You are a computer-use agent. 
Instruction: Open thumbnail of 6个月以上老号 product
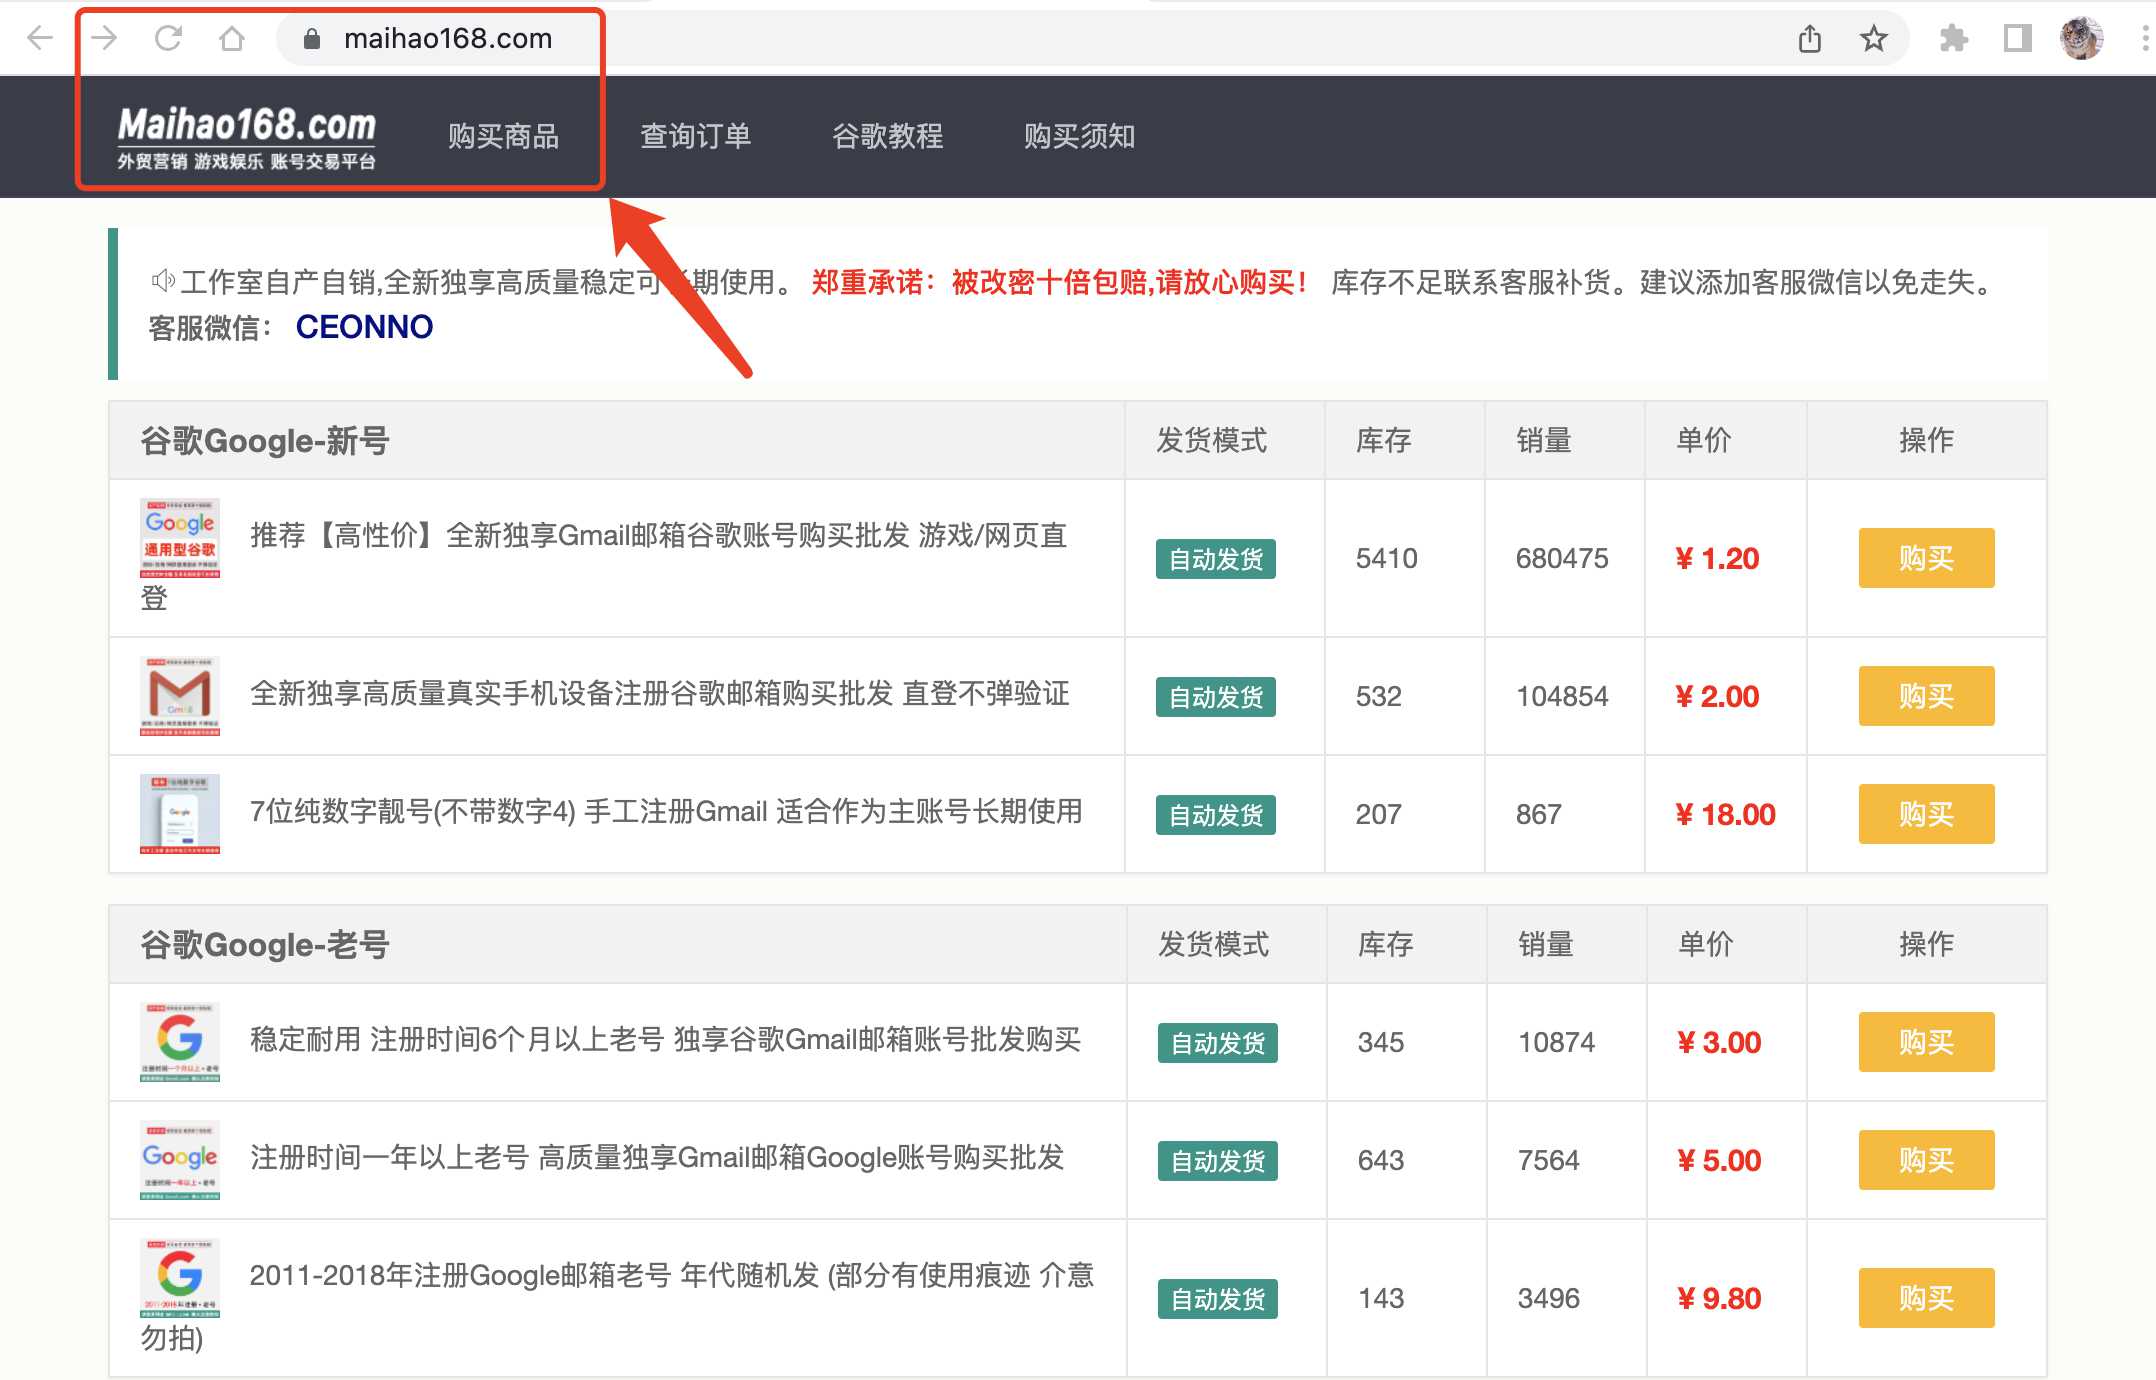point(180,1042)
